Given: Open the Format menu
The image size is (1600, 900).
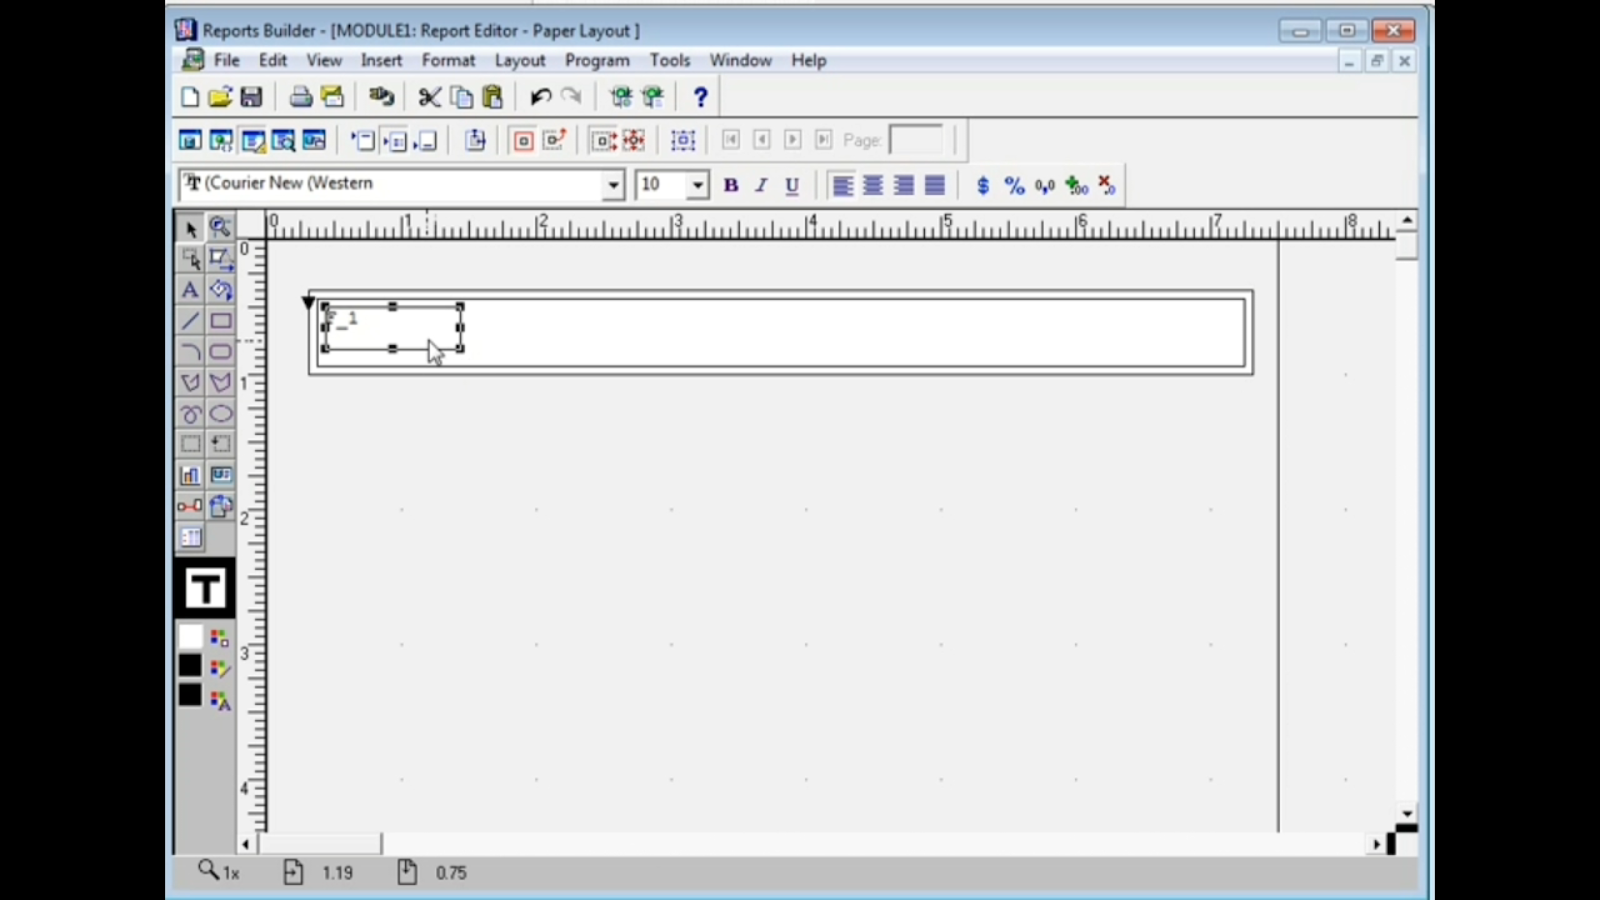Looking at the screenshot, I should coord(448,60).
